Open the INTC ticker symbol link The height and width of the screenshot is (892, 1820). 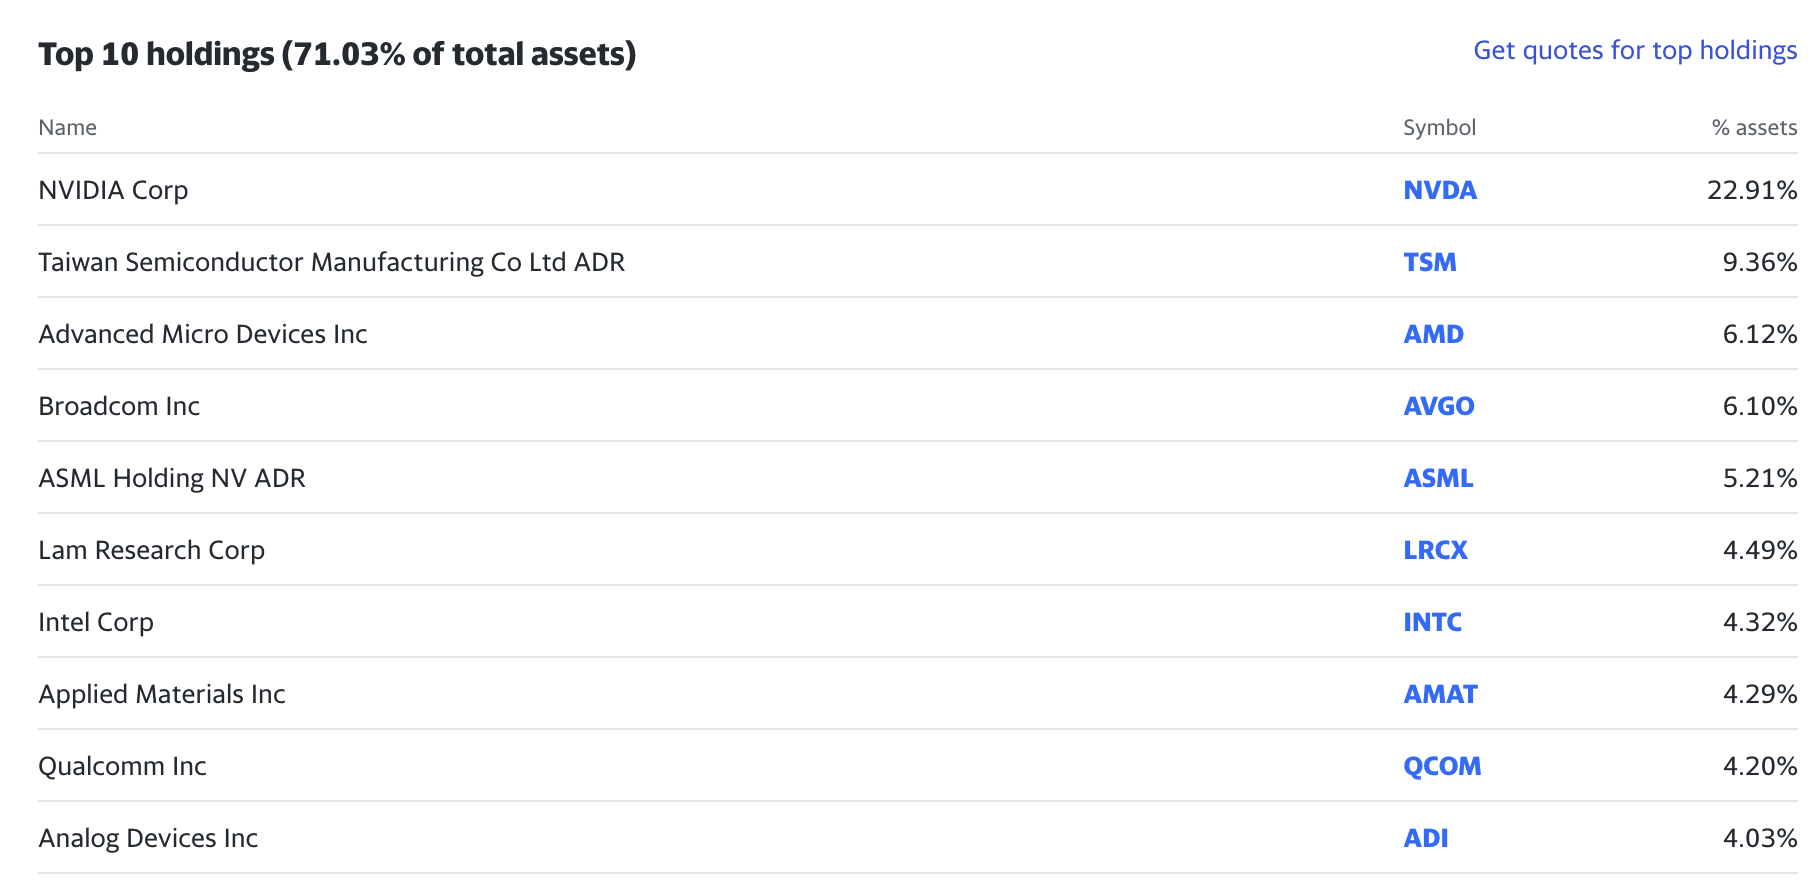coord(1432,622)
